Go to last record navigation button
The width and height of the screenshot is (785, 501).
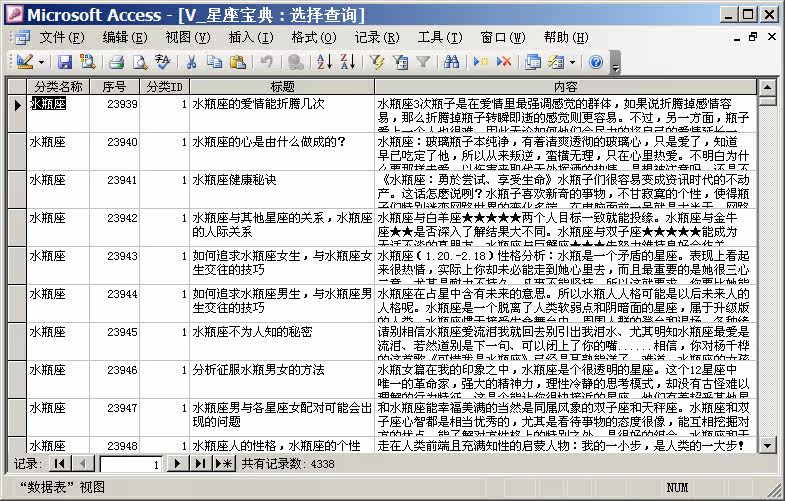(x=200, y=463)
